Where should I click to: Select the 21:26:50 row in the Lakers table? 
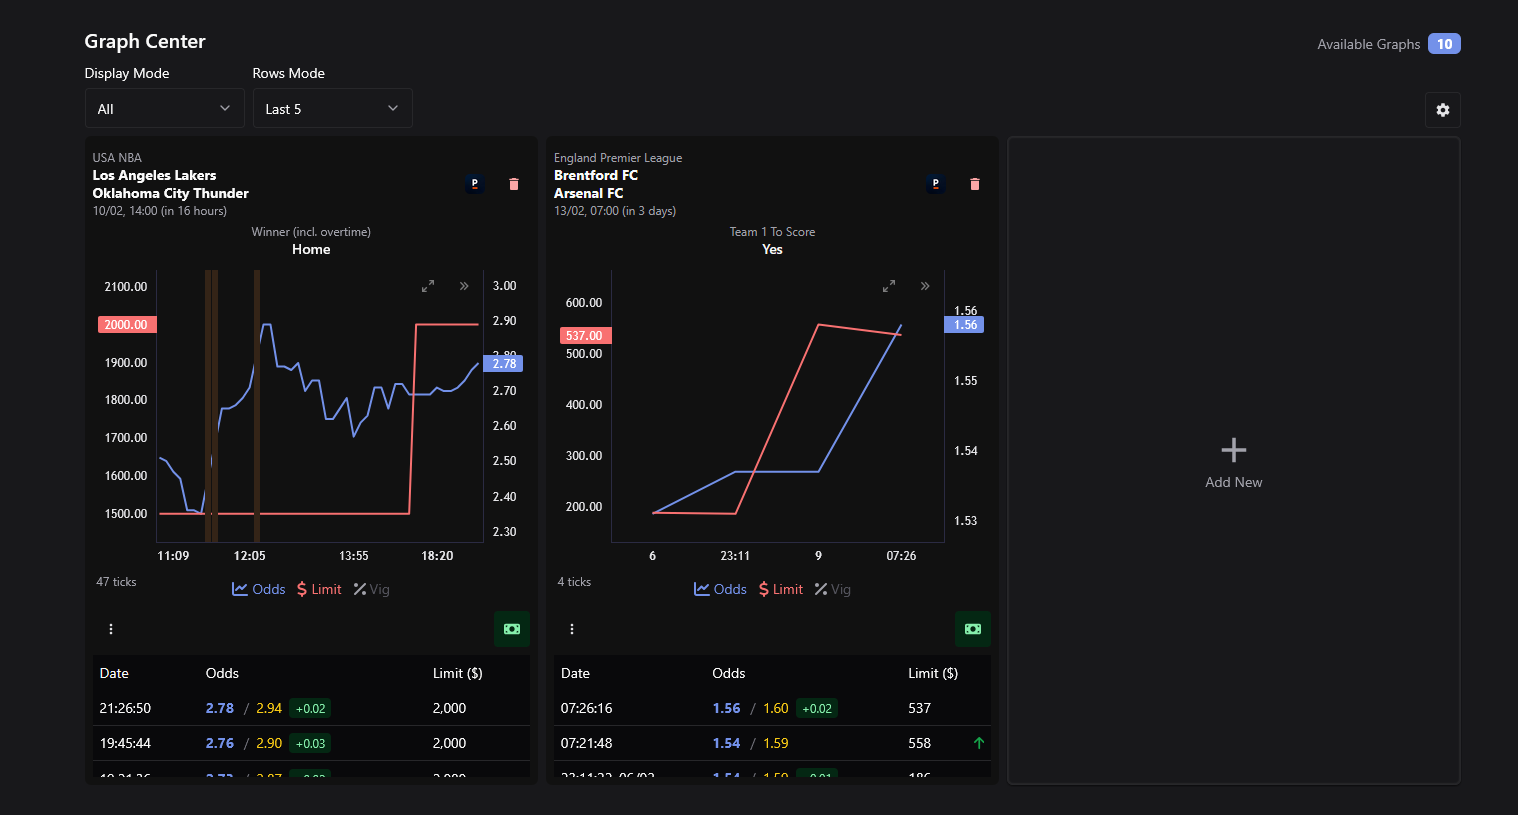tap(310, 708)
